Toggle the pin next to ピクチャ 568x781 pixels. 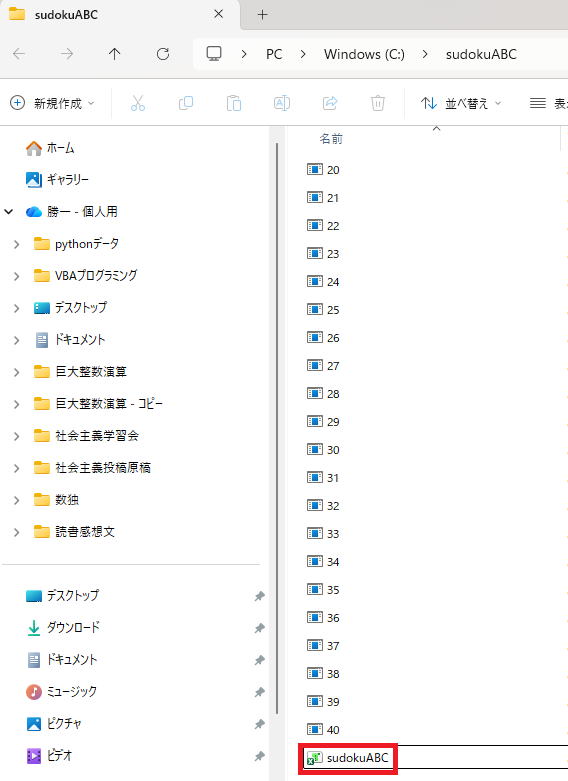coord(259,724)
